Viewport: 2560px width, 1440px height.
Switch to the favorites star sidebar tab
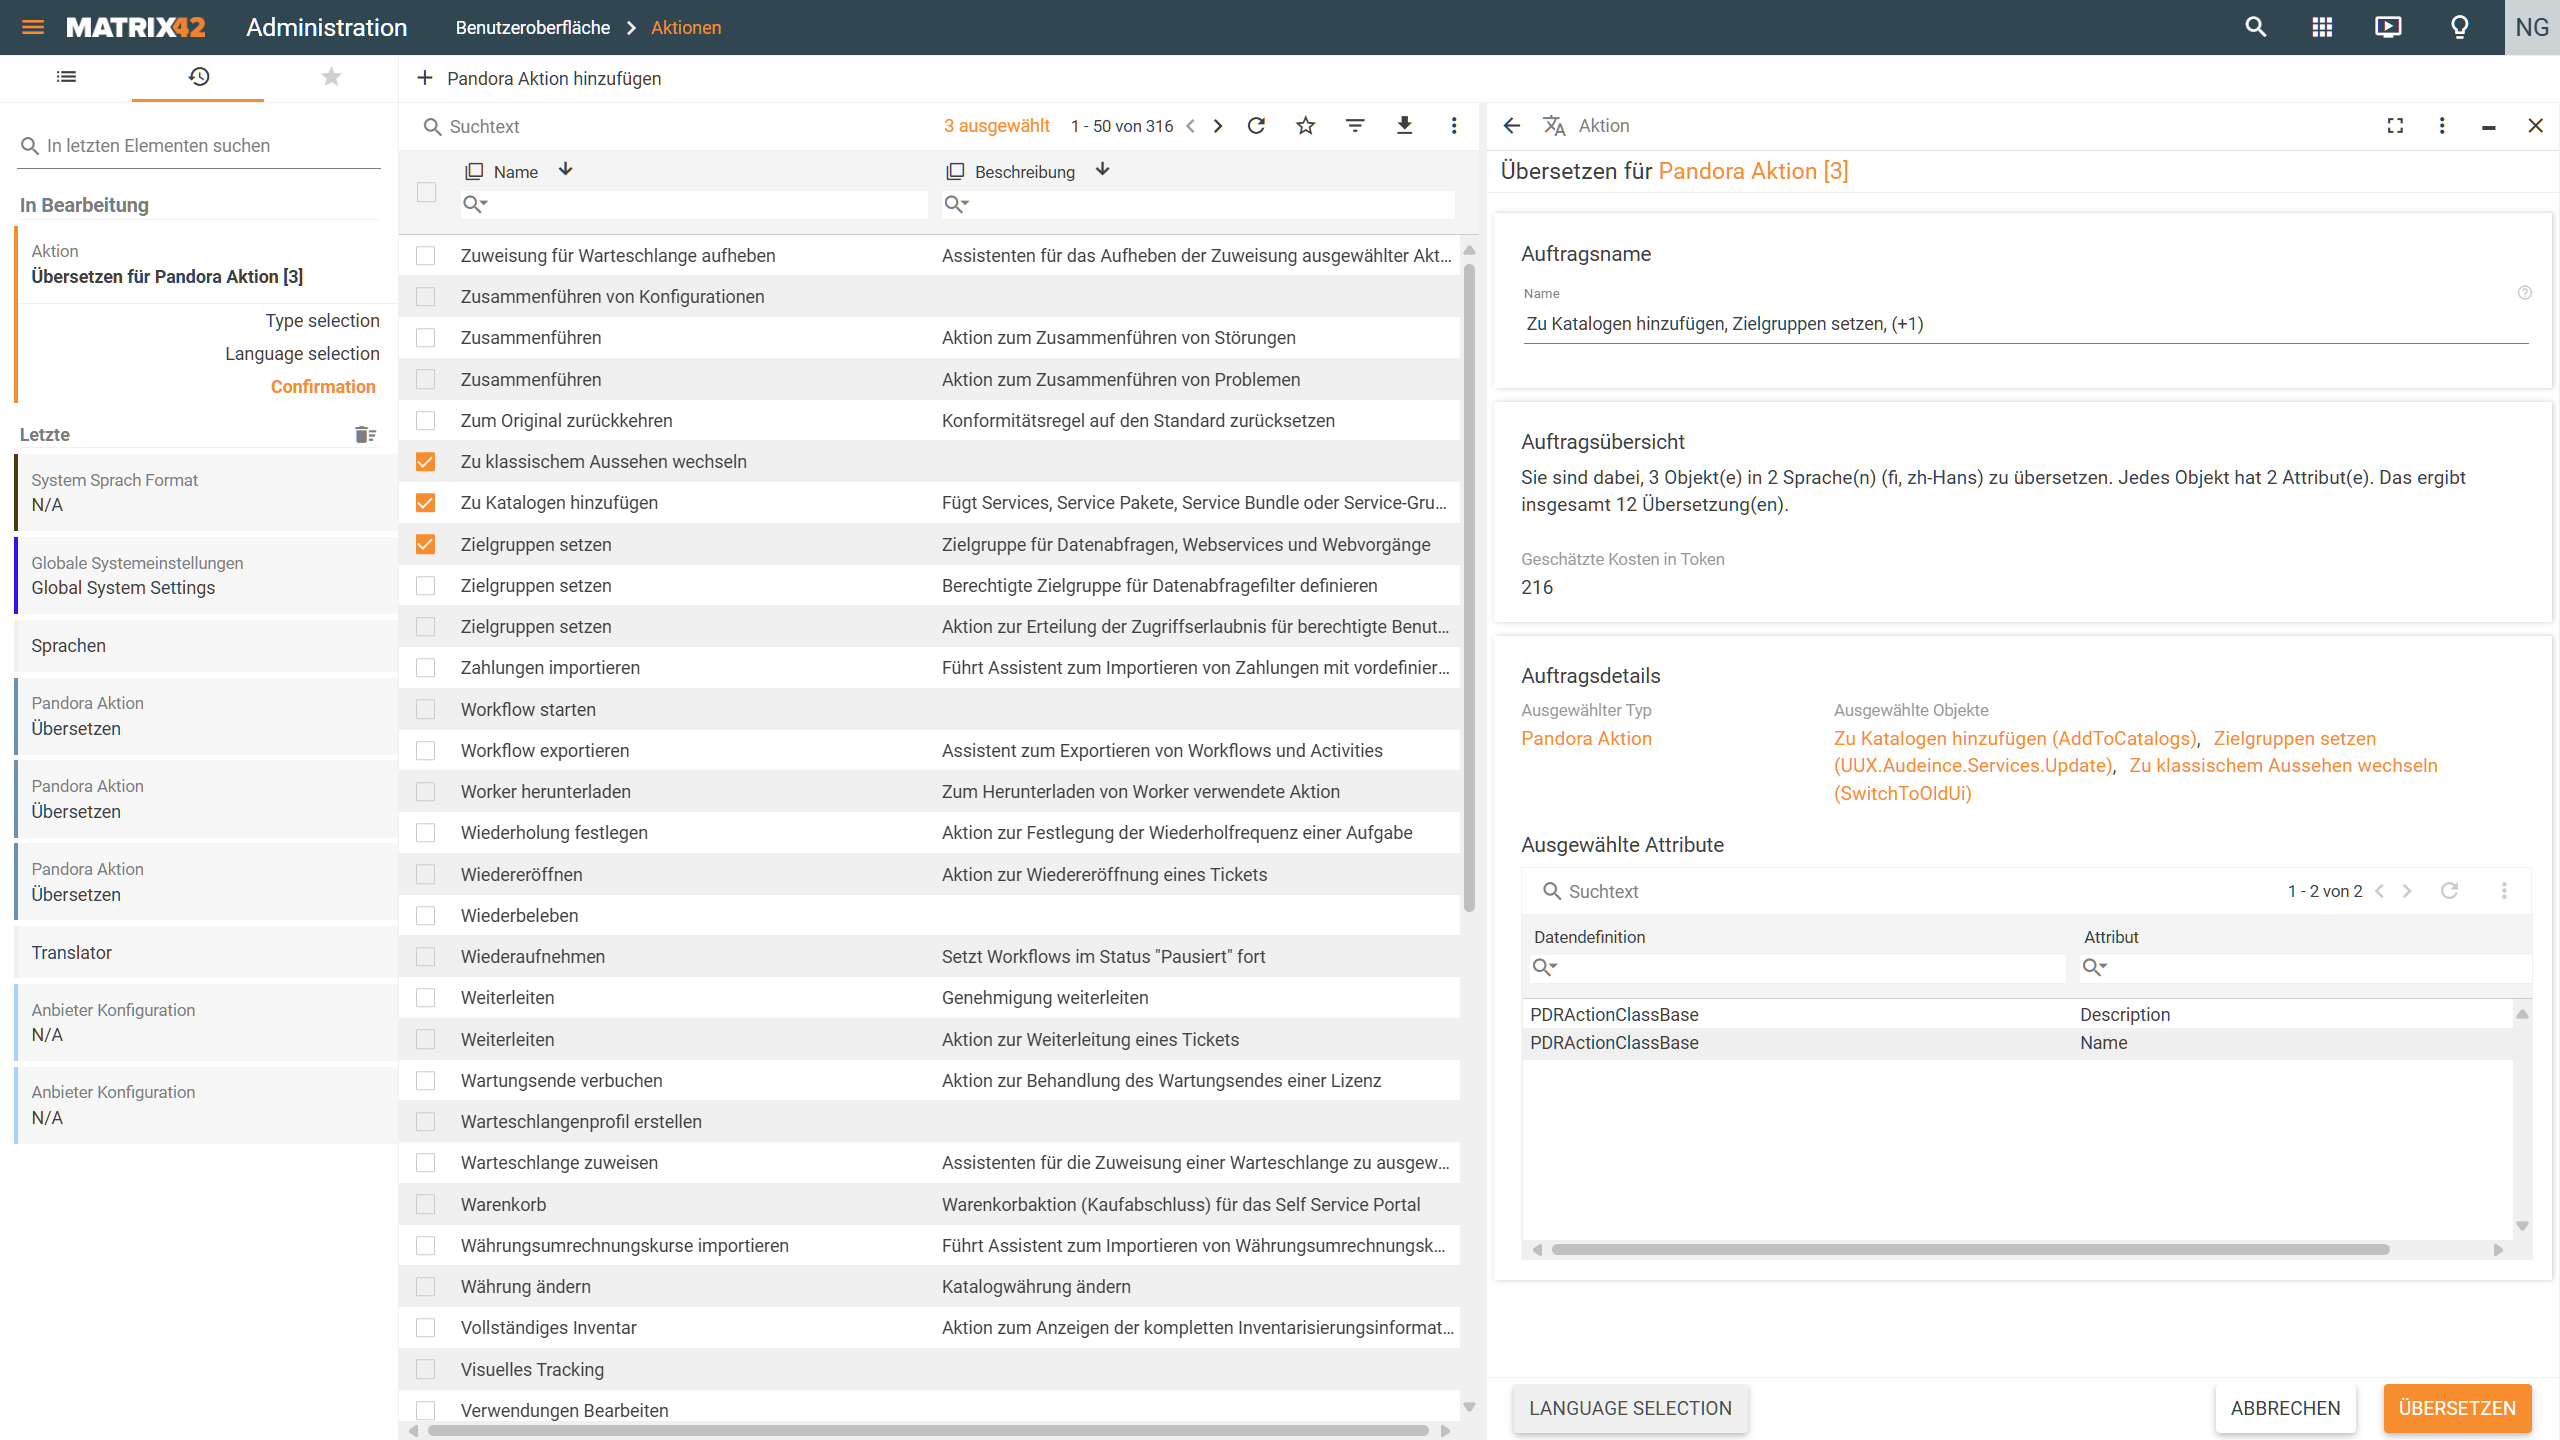tap(331, 76)
